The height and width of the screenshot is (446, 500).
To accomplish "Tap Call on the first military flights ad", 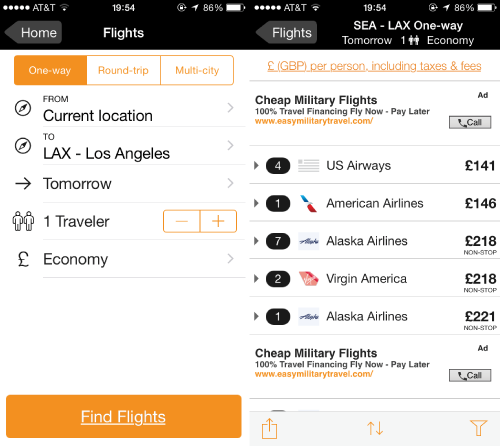I will click(470, 122).
